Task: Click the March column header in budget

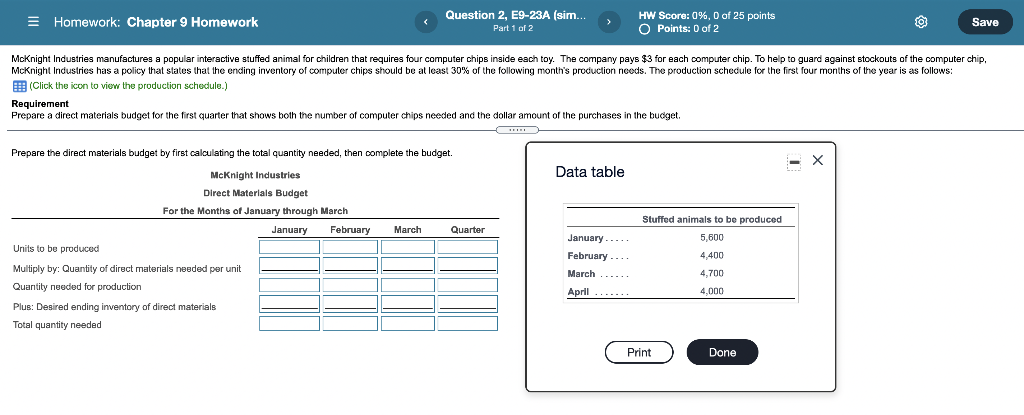Action: point(408,230)
